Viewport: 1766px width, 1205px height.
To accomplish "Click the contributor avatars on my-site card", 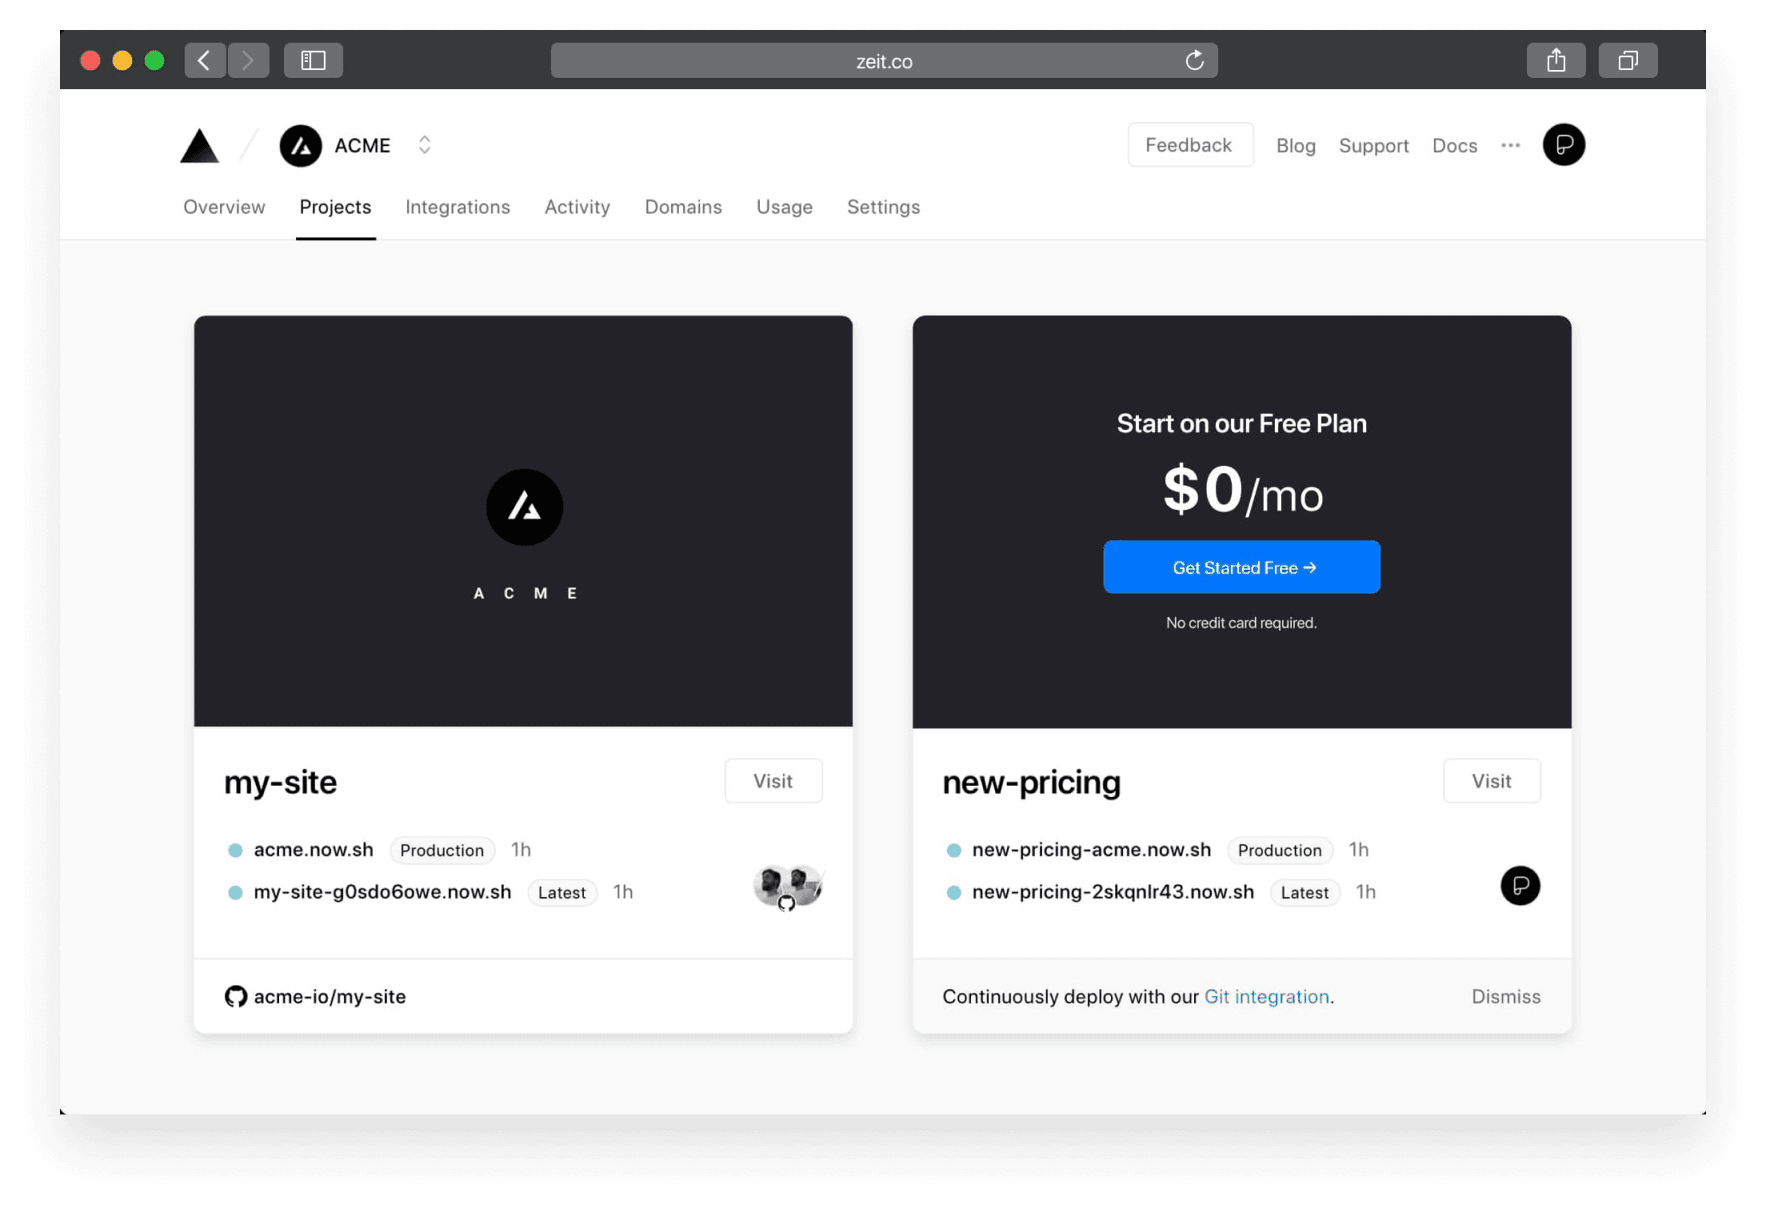I will tap(787, 886).
